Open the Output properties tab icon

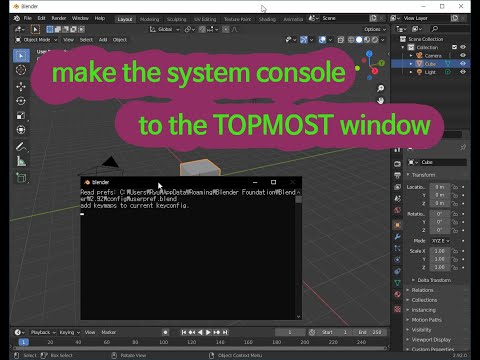[x=397, y=175]
